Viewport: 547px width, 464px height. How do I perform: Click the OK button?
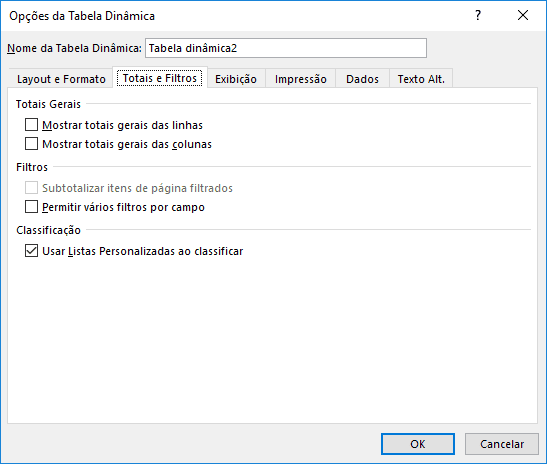(418, 444)
